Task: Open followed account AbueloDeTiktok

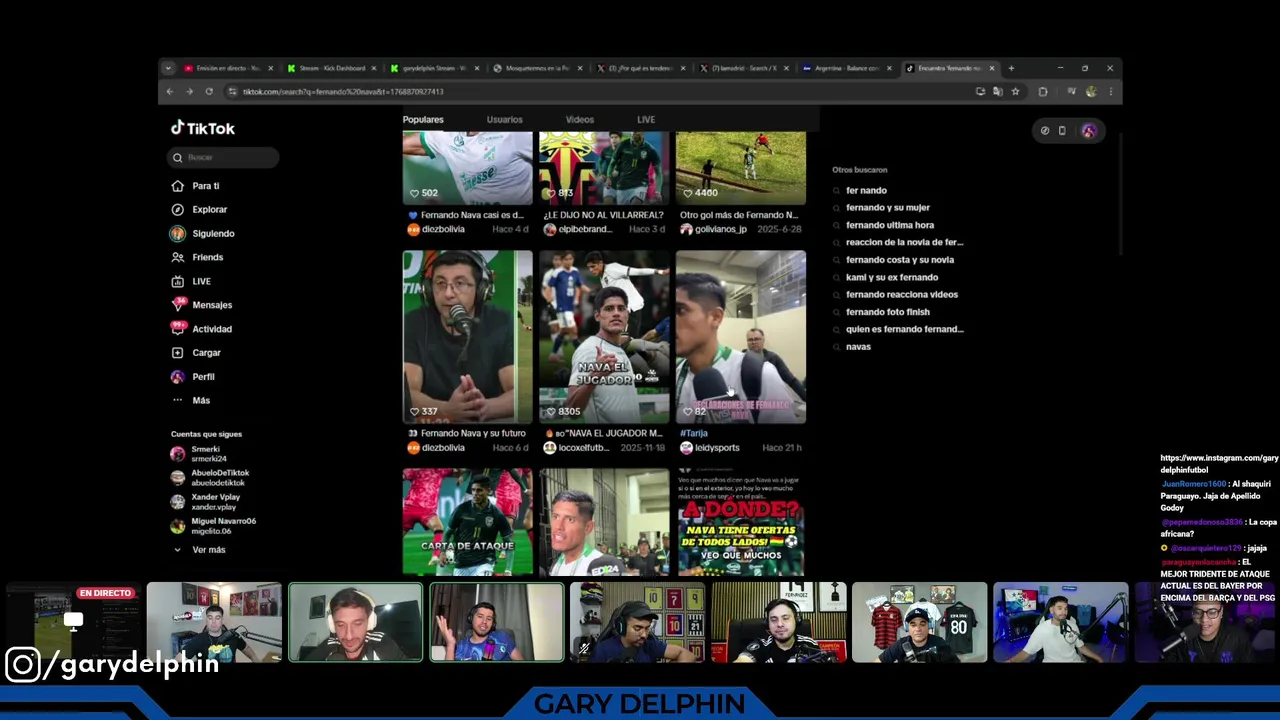Action: [210, 478]
